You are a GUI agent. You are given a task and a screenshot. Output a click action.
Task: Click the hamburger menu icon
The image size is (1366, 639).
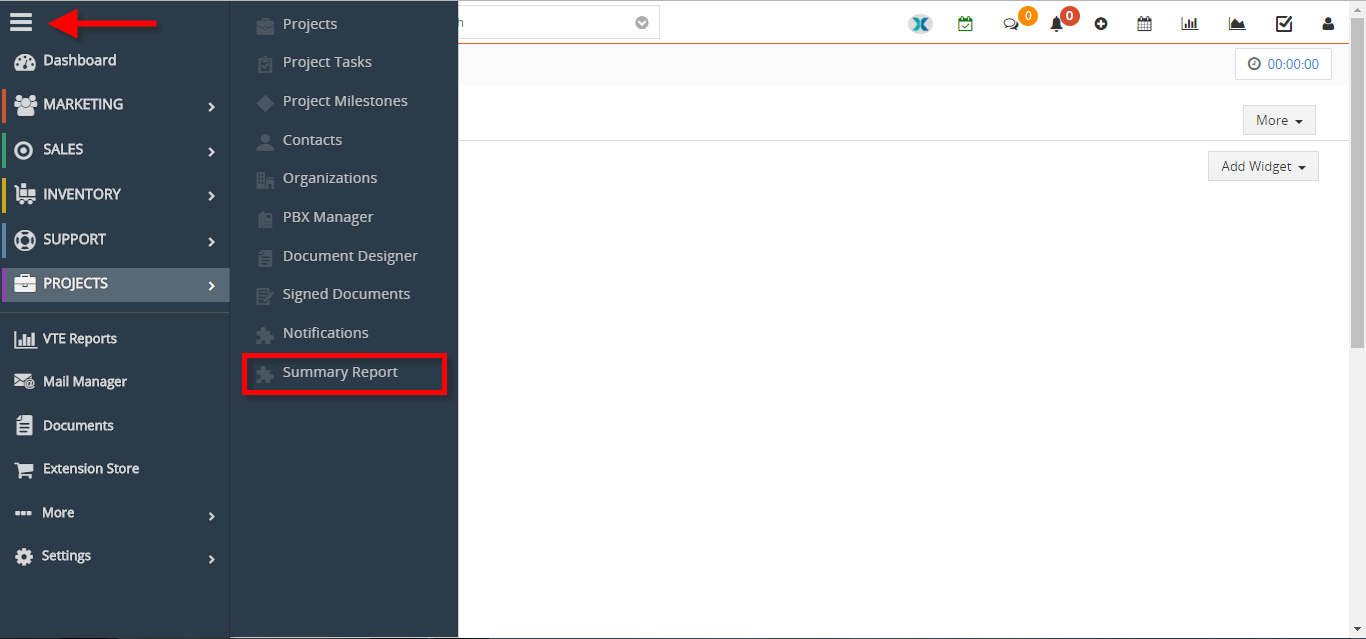tap(21, 21)
